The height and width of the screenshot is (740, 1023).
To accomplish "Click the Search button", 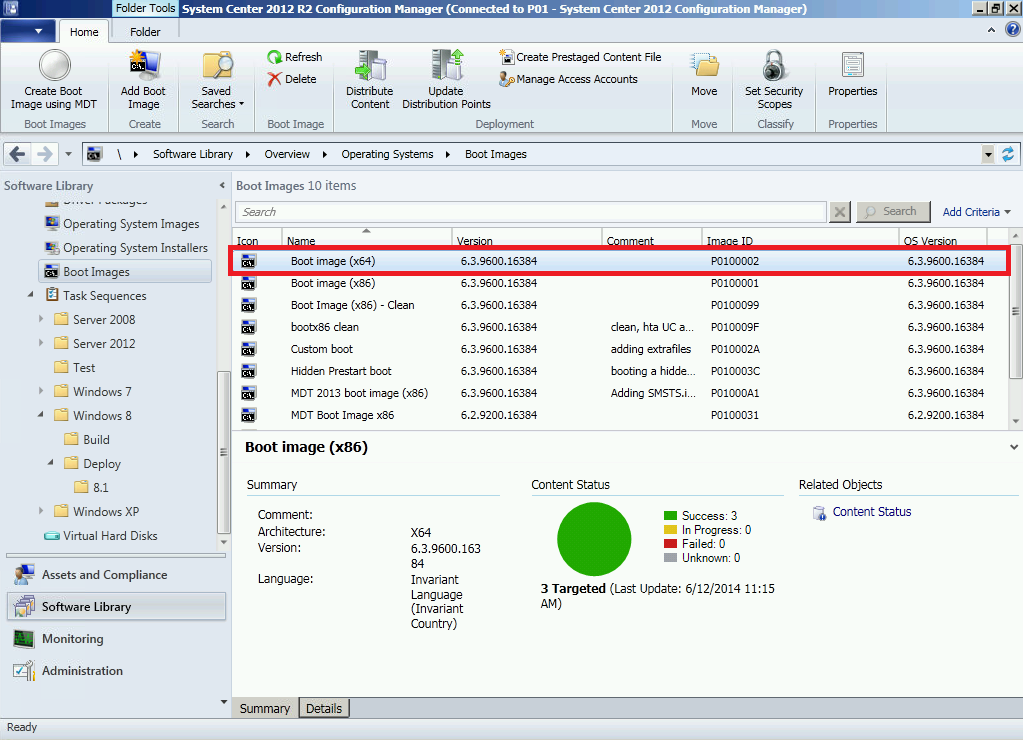I will coord(893,211).
